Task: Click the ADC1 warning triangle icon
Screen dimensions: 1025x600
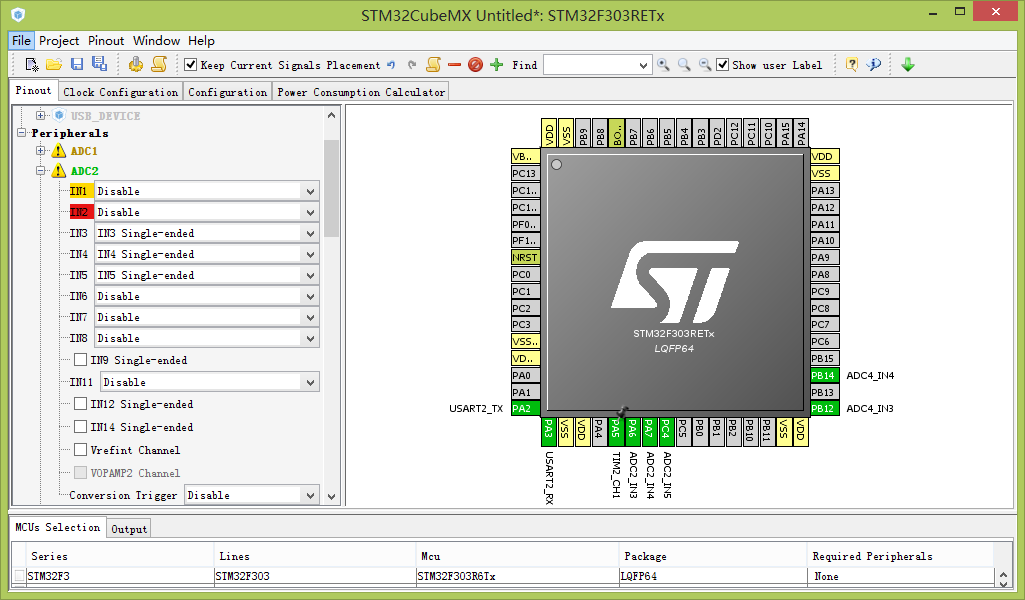Action: pyautogui.click(x=59, y=151)
